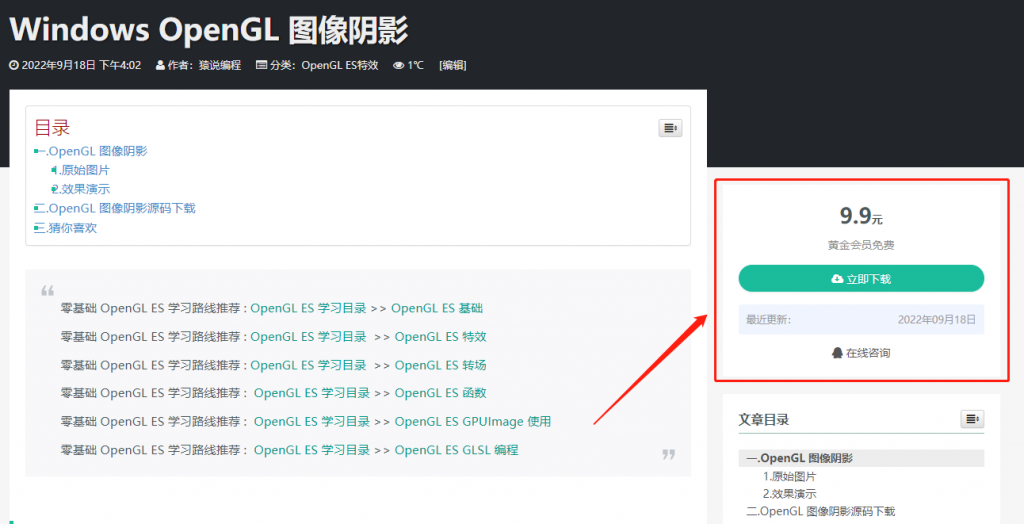Select 一.OpenGL 图像阴影 in 文章目录 sidebar

(861, 458)
